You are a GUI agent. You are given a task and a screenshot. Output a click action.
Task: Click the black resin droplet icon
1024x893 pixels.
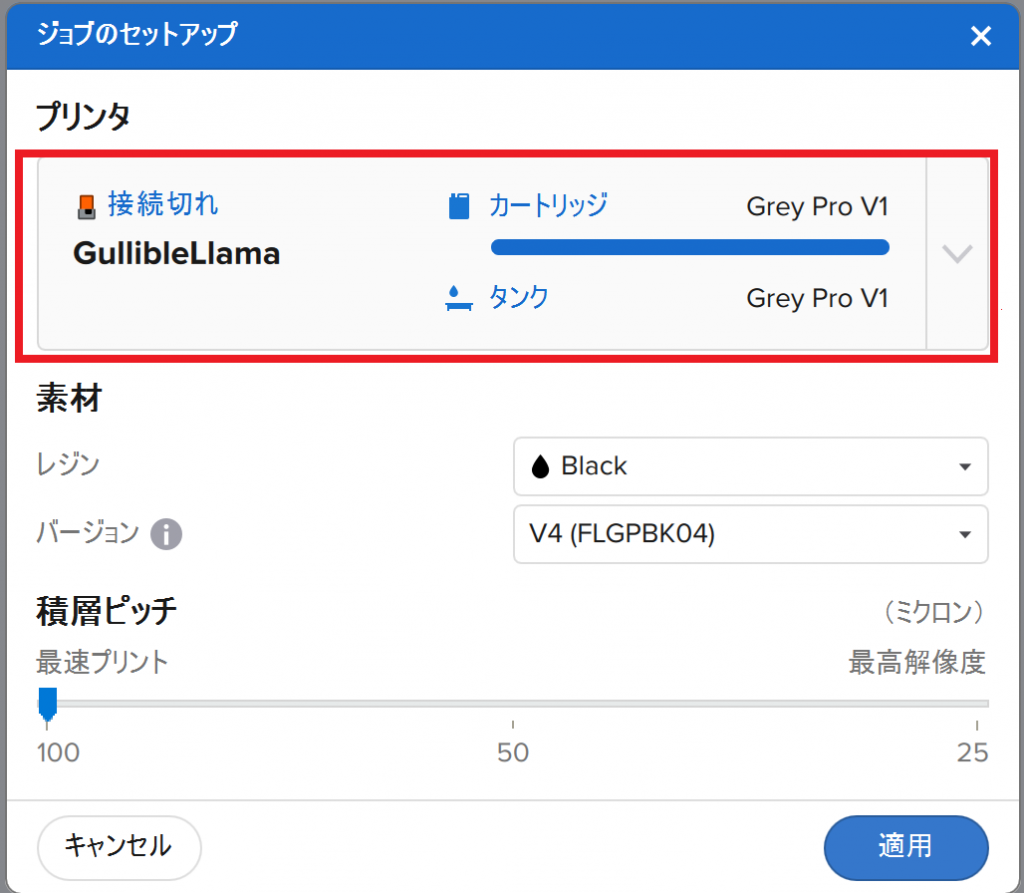540,466
